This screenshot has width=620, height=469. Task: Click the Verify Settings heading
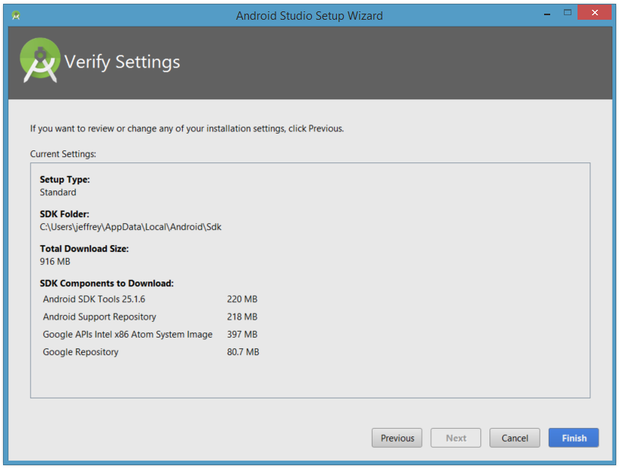coord(122,62)
